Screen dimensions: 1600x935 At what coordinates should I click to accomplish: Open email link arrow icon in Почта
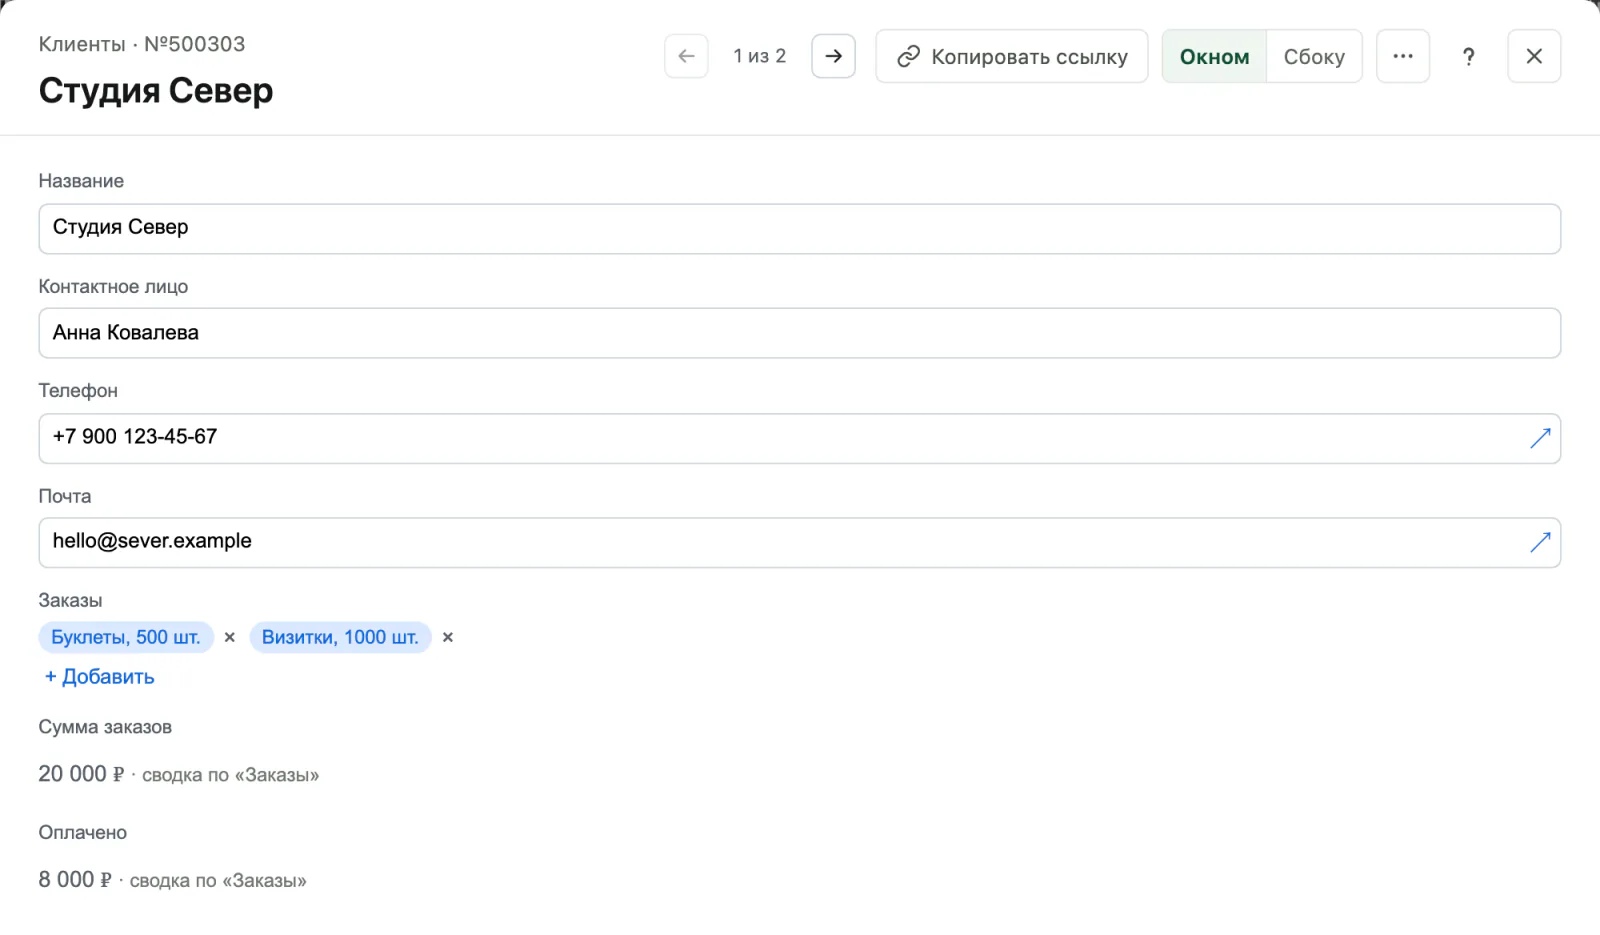1539,542
